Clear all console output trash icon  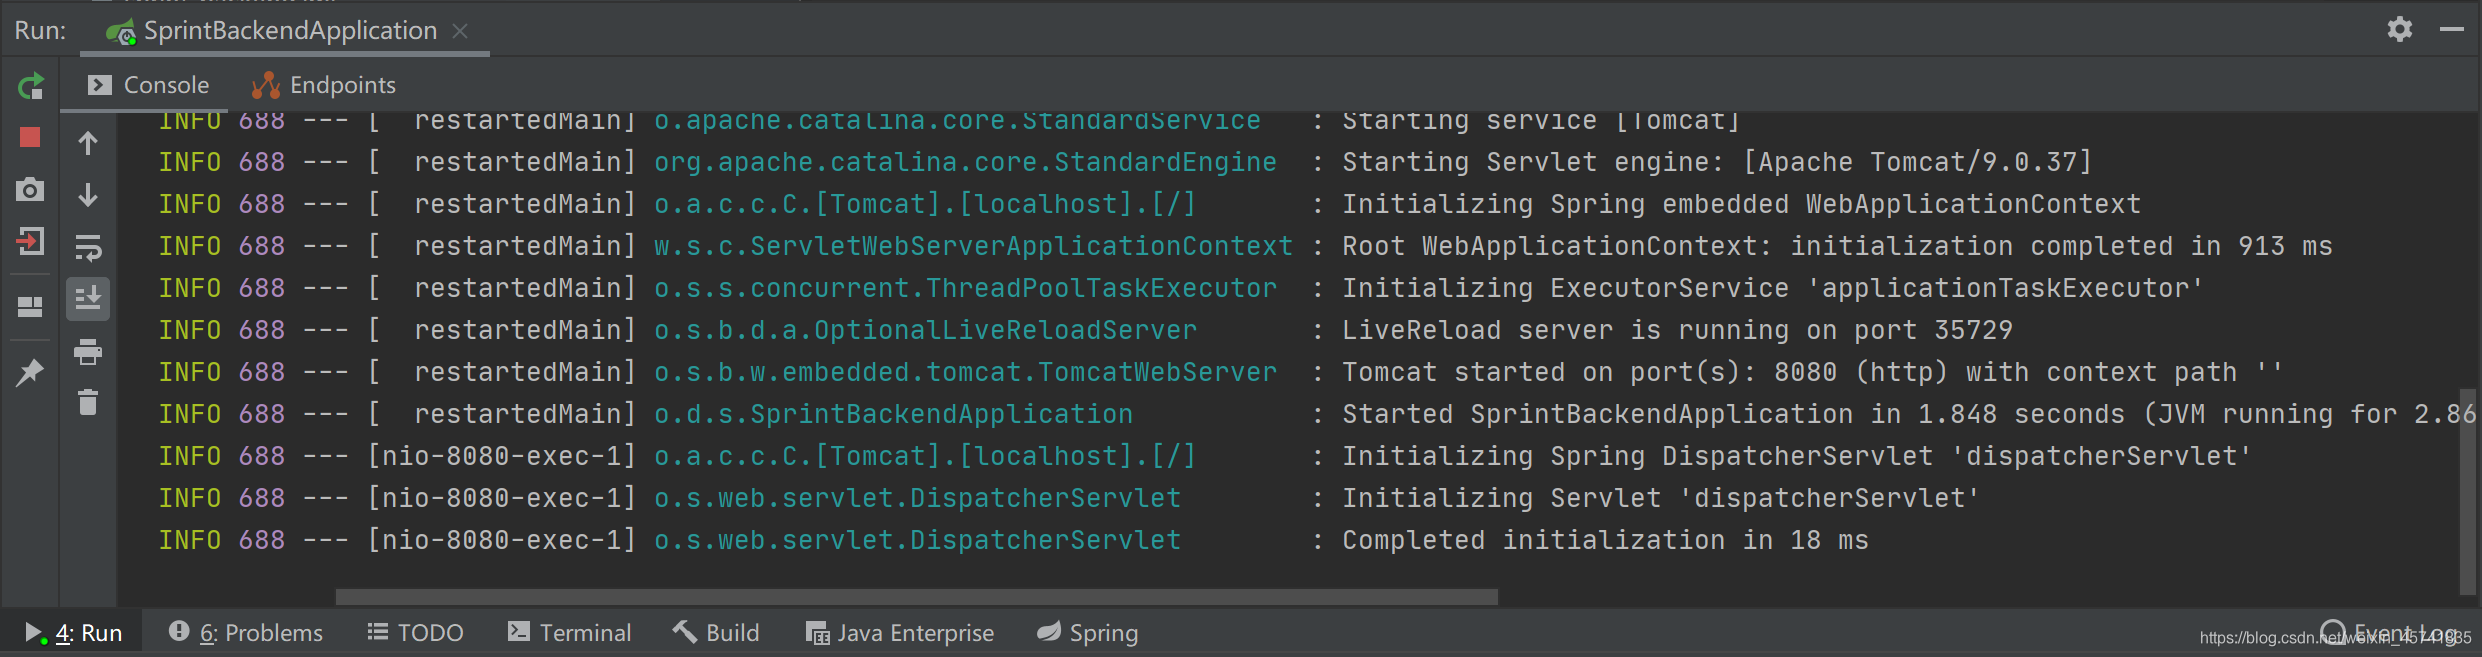88,402
